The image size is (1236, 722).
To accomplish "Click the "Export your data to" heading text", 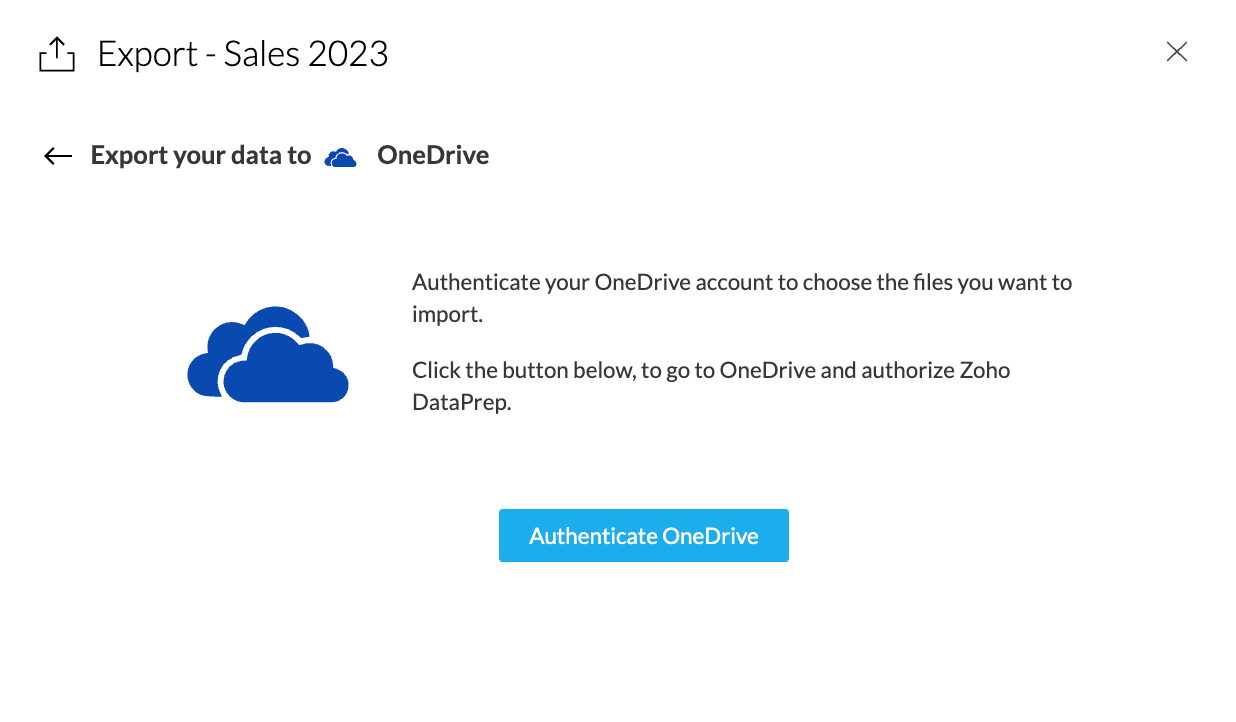I will click(201, 156).
